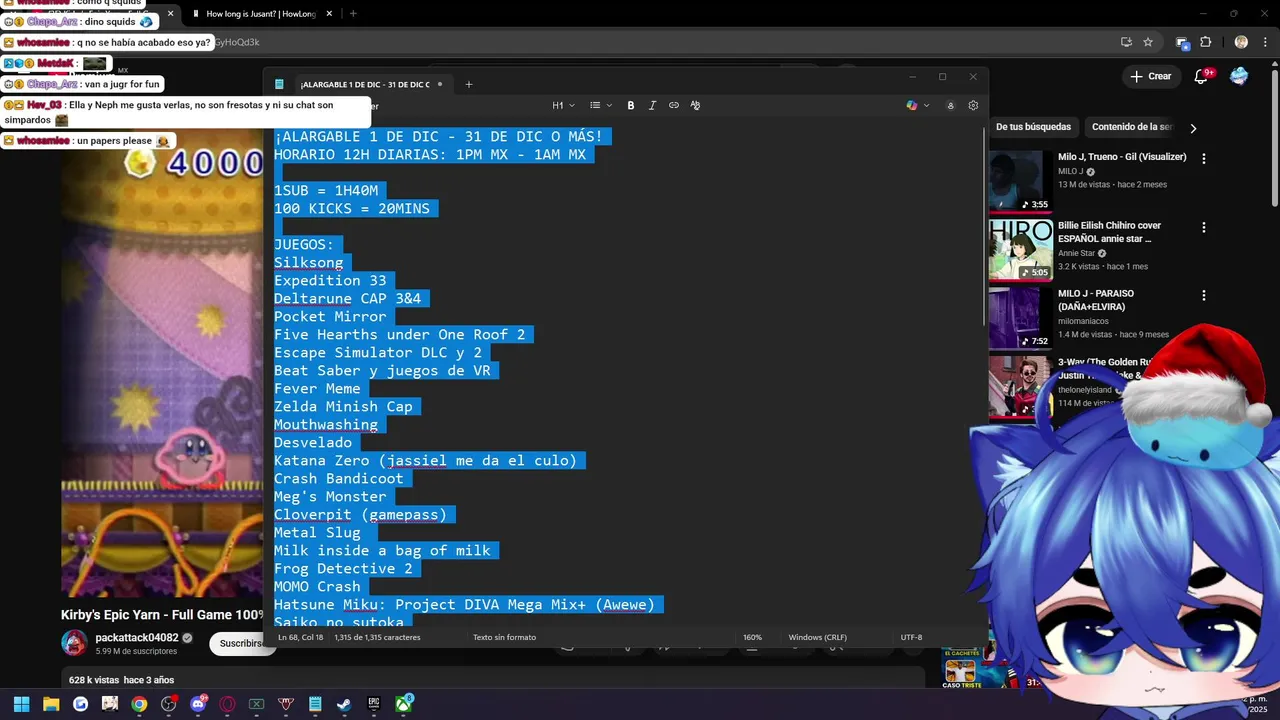
Task: Open the Milo J, Trueno - Gil video
Action: tap(1122, 157)
